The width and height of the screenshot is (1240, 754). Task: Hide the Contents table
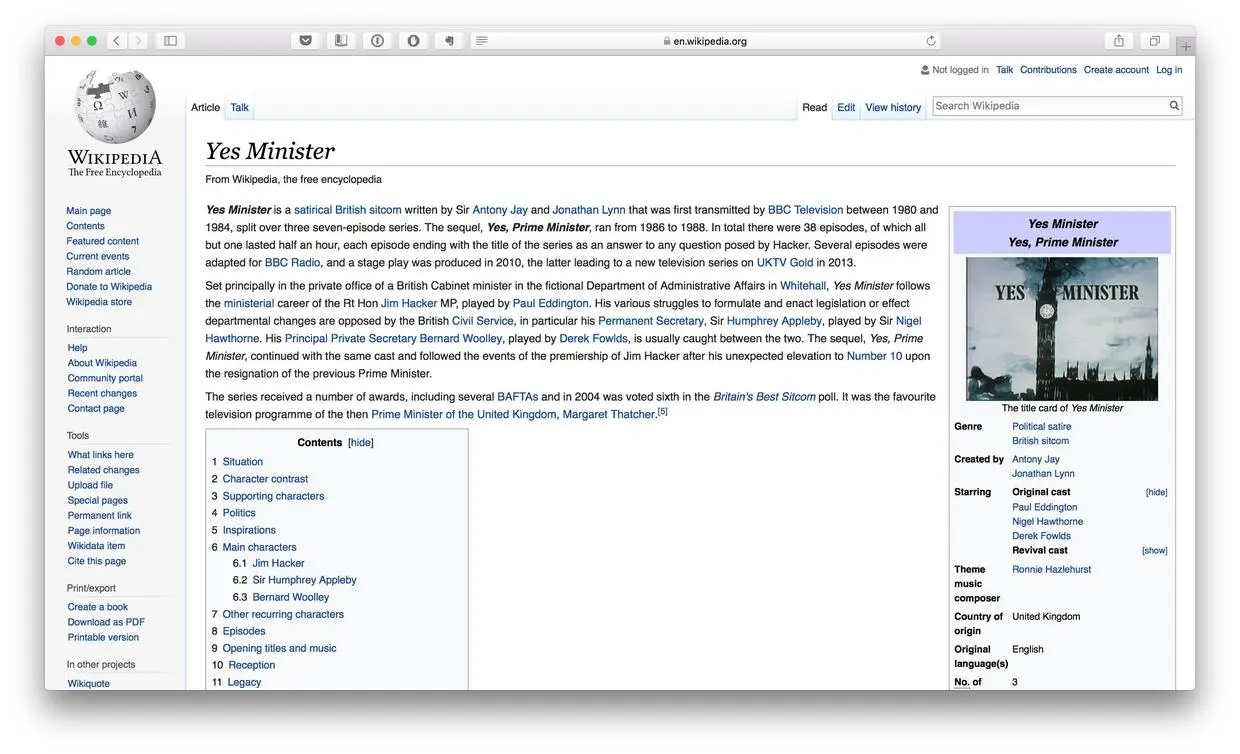coord(361,442)
